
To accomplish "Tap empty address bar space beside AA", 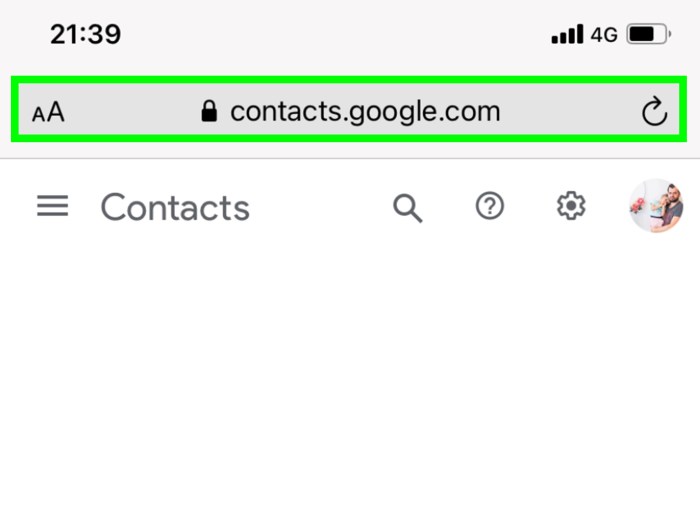I will [x=130, y=112].
